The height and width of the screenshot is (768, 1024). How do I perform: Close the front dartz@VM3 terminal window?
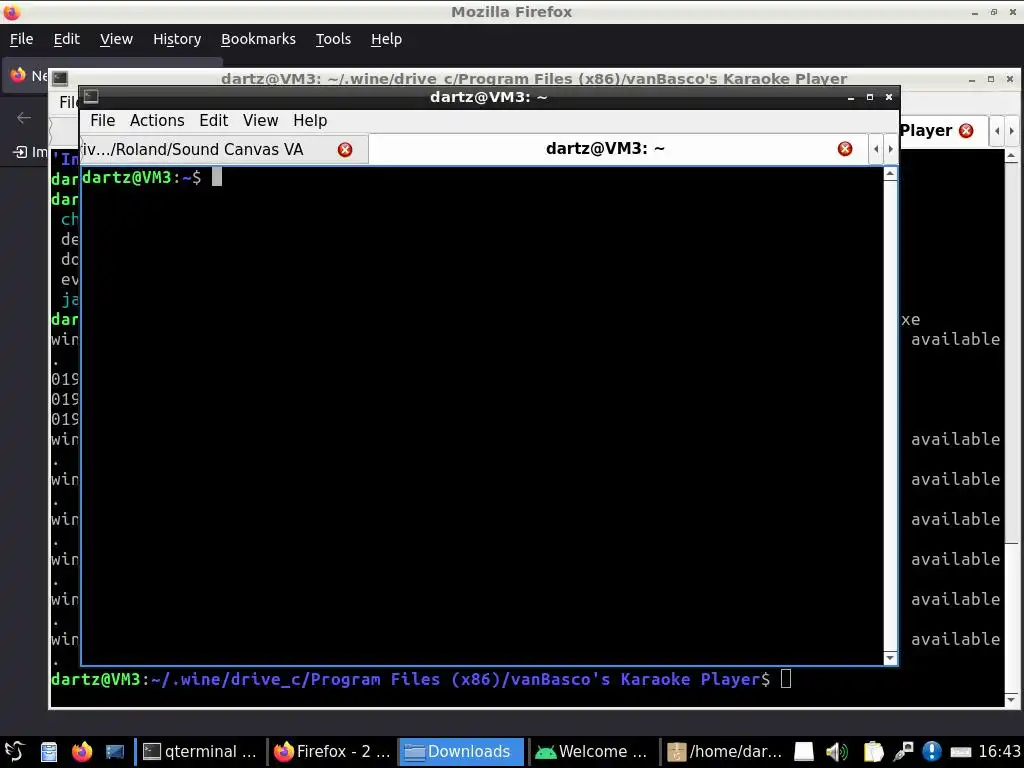click(889, 97)
